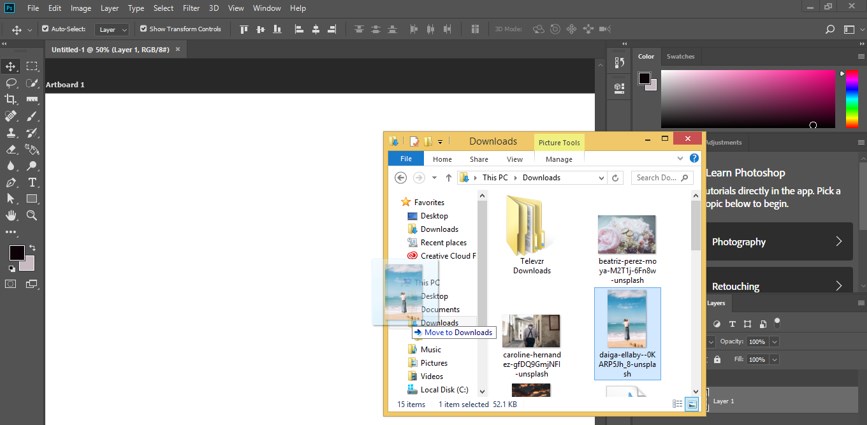Select the Eraser tool
The height and width of the screenshot is (425, 867).
click(x=12, y=149)
